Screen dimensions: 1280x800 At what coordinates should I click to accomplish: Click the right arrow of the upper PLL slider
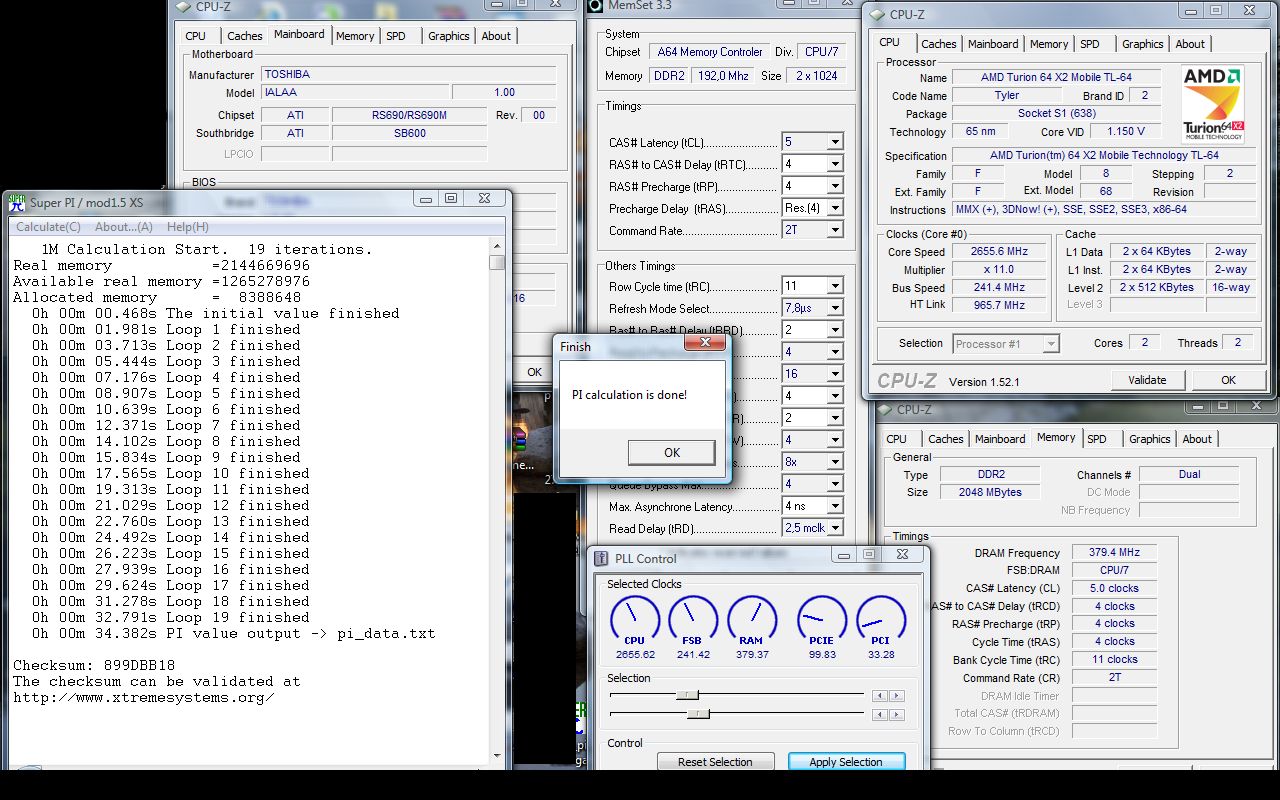tap(896, 696)
